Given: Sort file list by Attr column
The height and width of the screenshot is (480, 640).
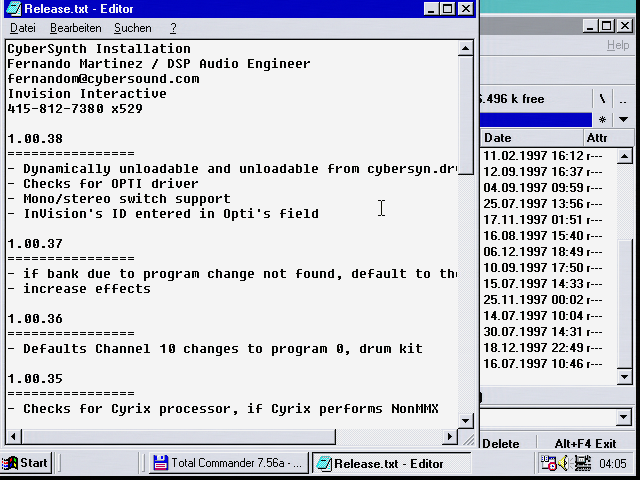Looking at the screenshot, I should 598,138.
